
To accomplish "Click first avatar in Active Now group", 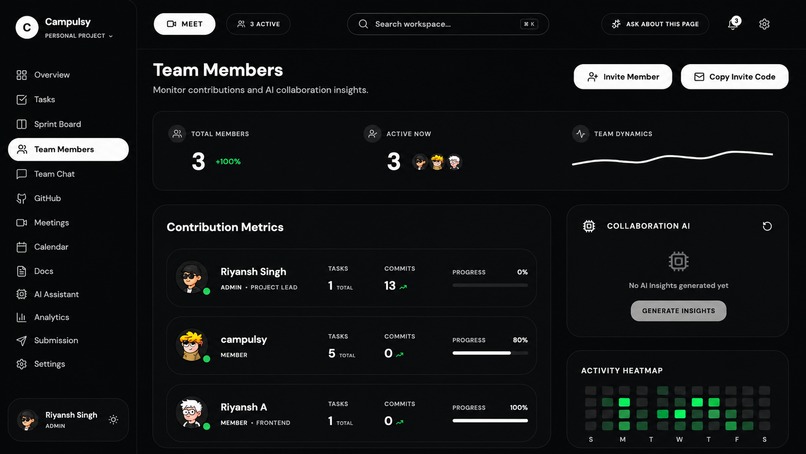I will [420, 162].
